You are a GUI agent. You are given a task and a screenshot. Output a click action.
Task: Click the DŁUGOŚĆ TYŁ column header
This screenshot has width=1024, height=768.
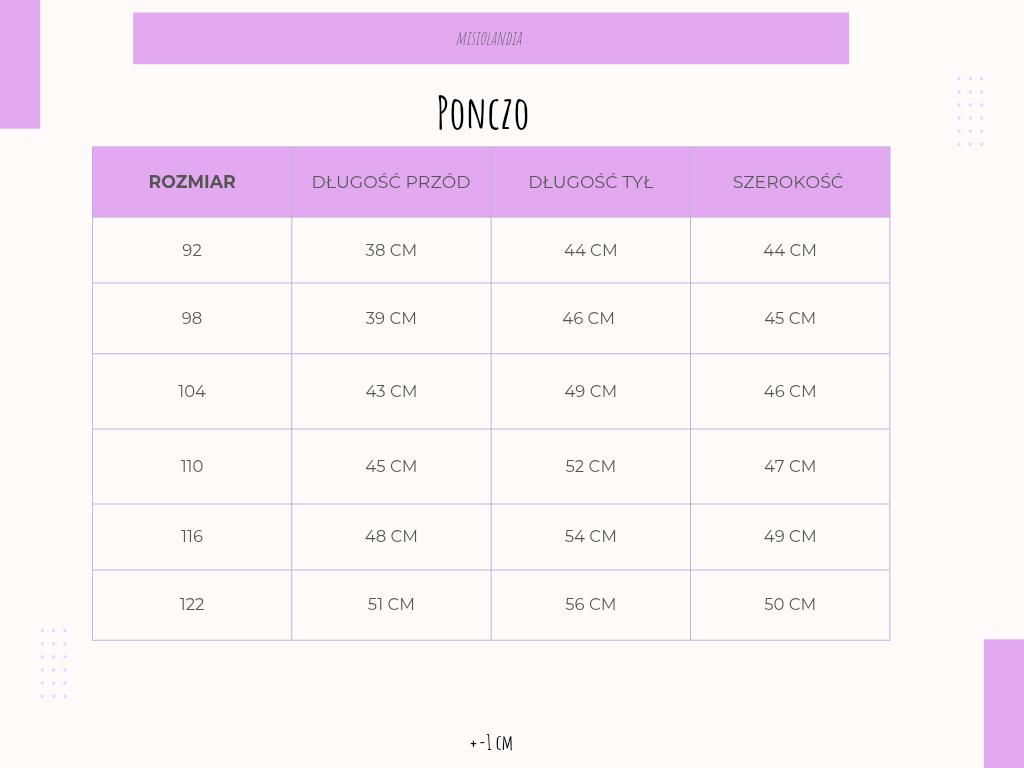590,182
